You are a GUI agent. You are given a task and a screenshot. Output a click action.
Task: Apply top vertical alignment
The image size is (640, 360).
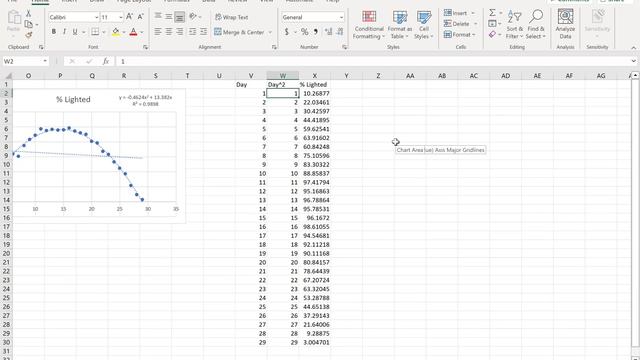tap(158, 17)
